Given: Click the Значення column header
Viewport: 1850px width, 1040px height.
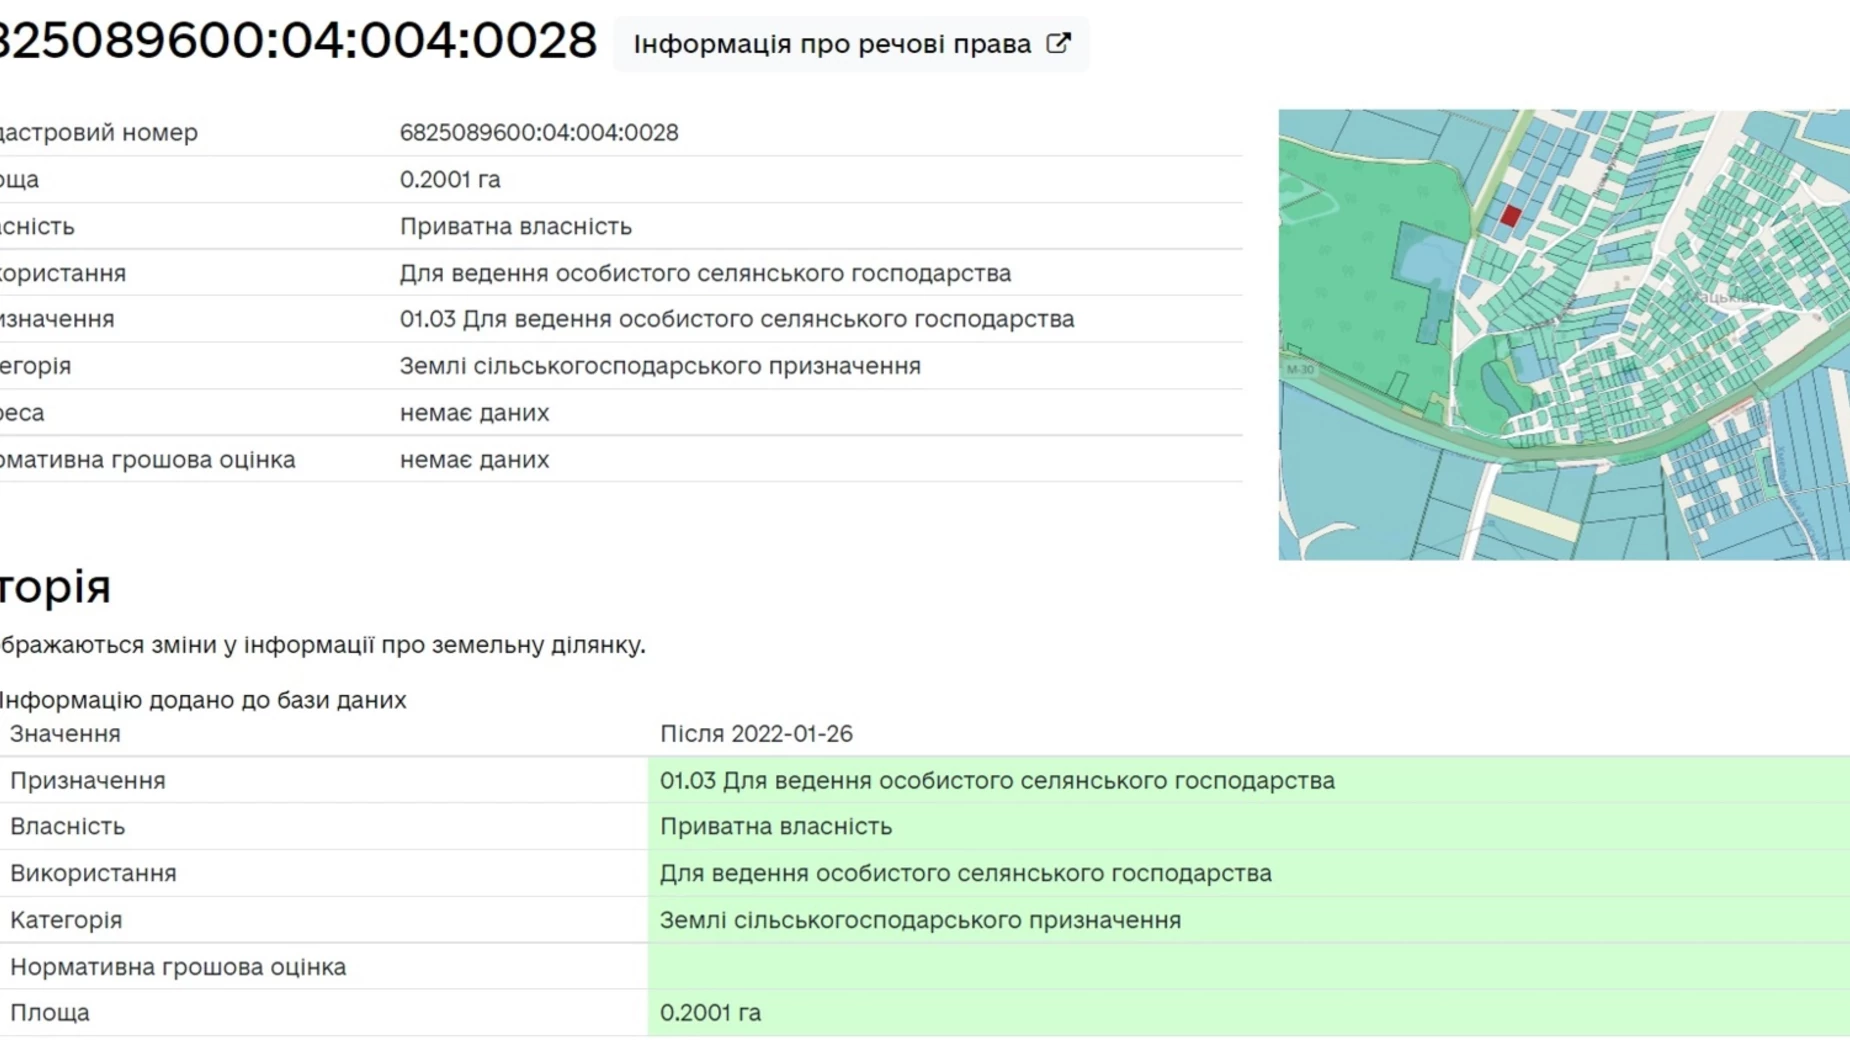Looking at the screenshot, I should (x=65, y=734).
